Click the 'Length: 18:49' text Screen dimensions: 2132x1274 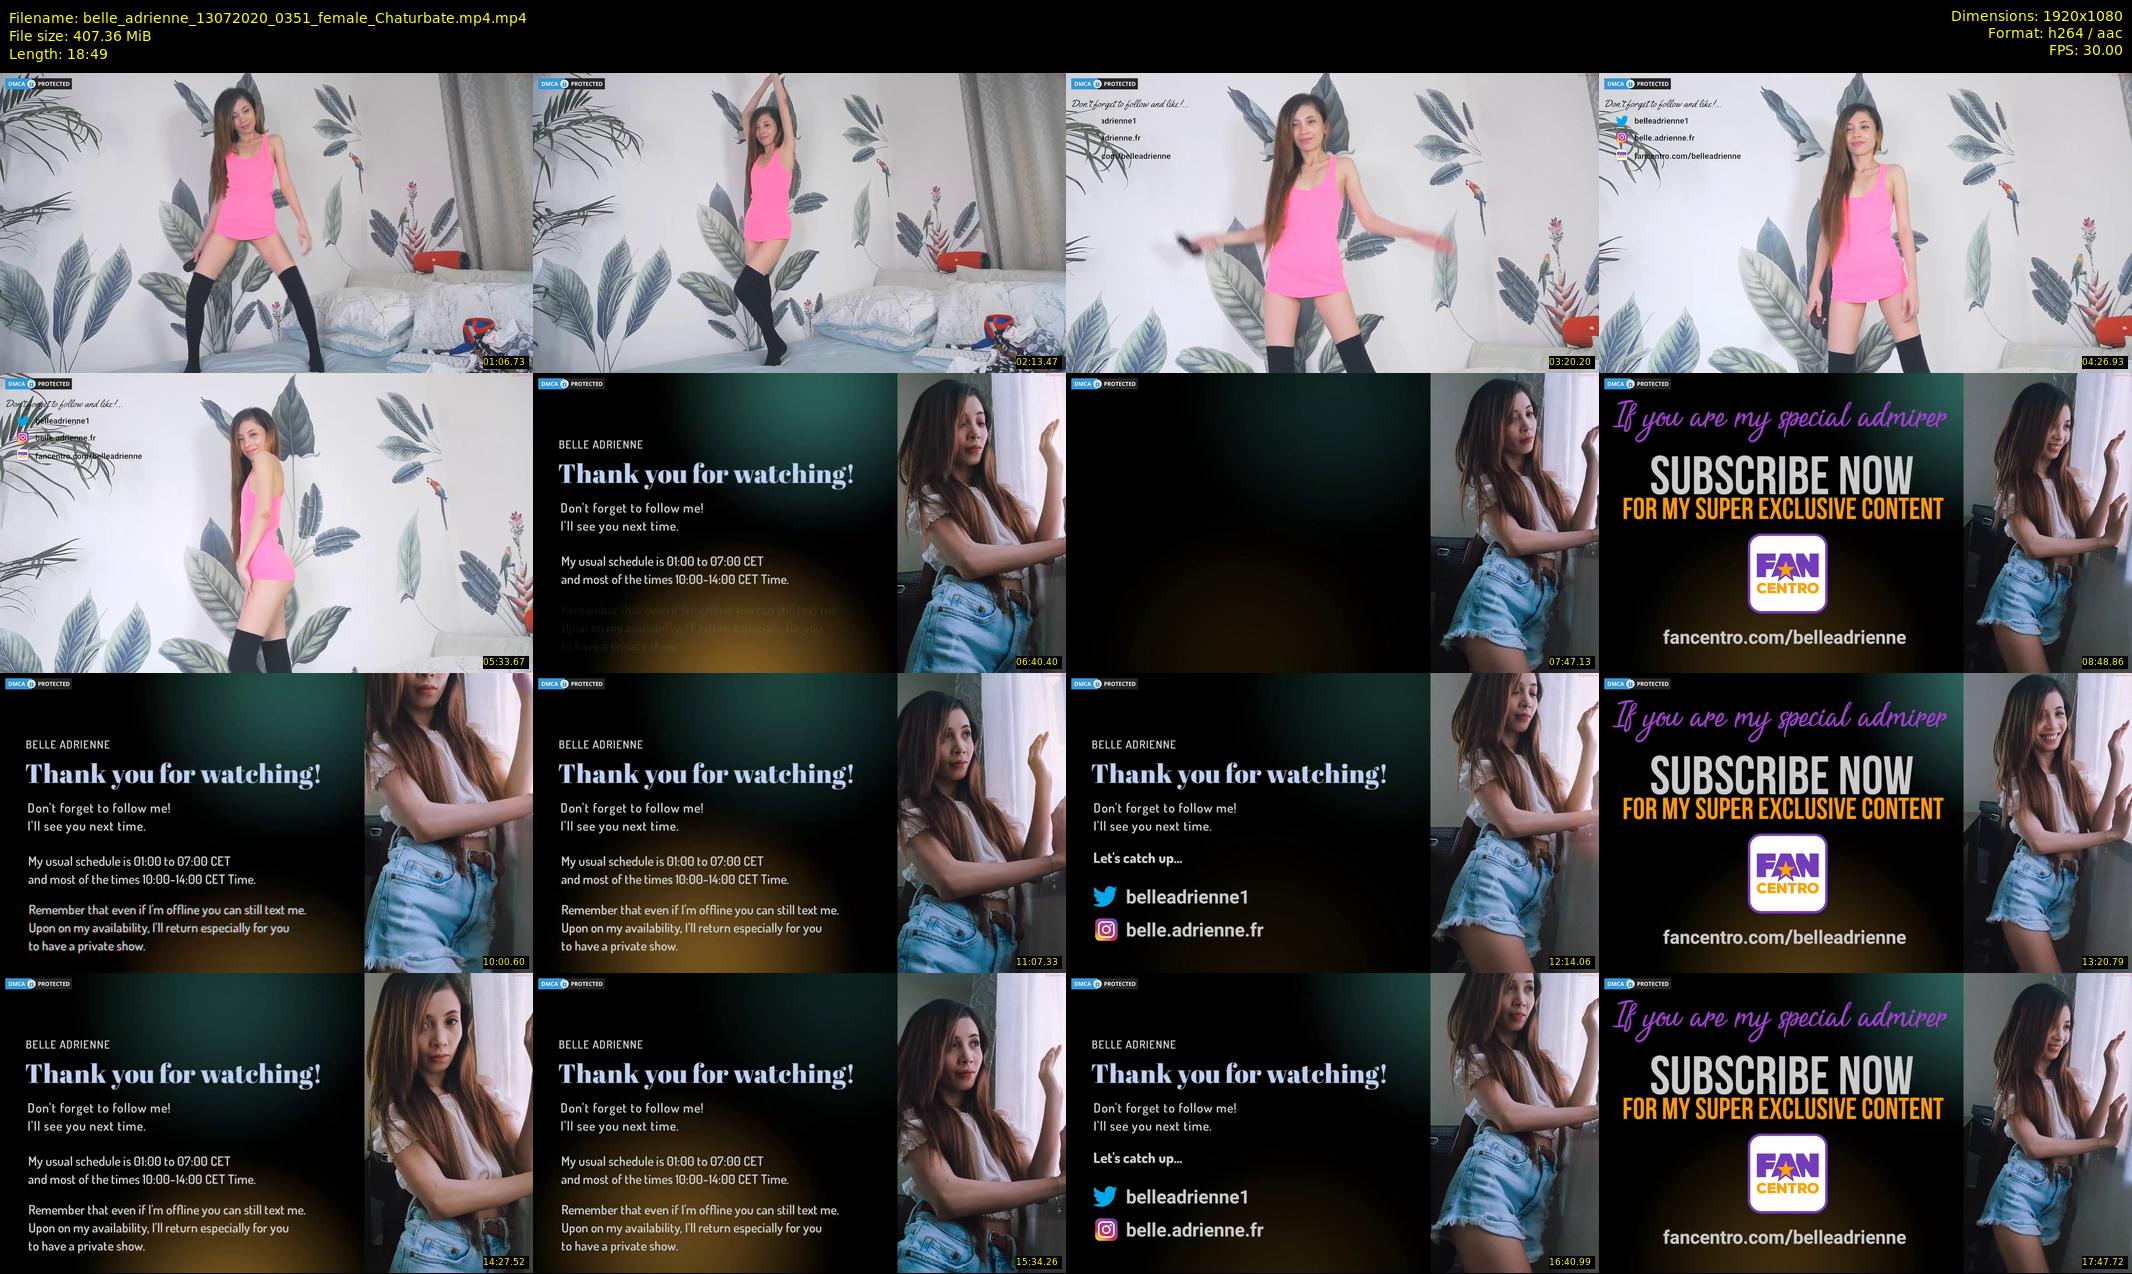[58, 54]
